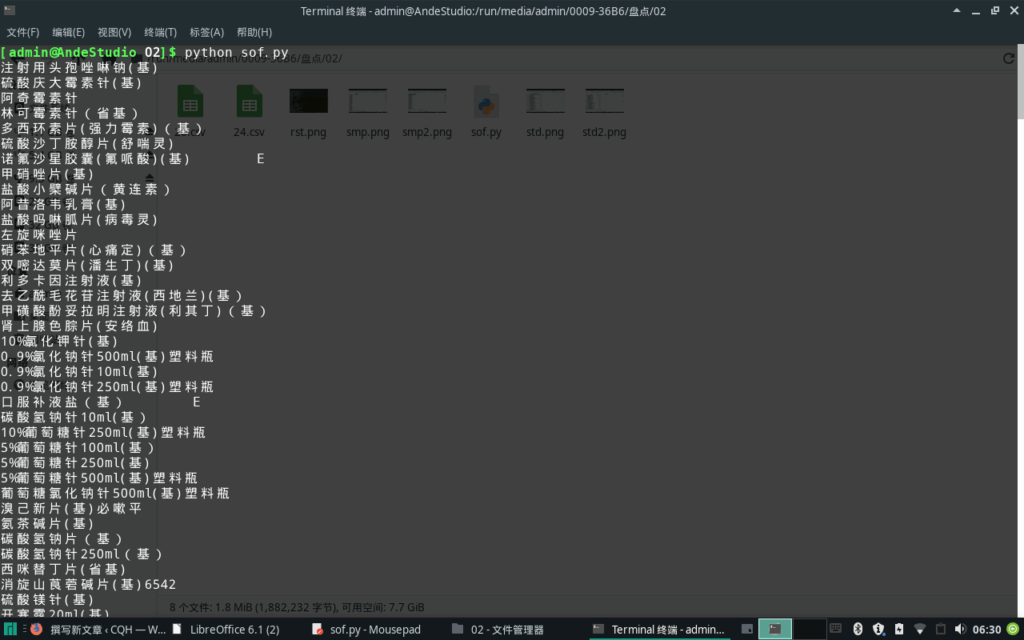Click the 06:30 clock
The image size is (1024, 640).
pos(986,629)
